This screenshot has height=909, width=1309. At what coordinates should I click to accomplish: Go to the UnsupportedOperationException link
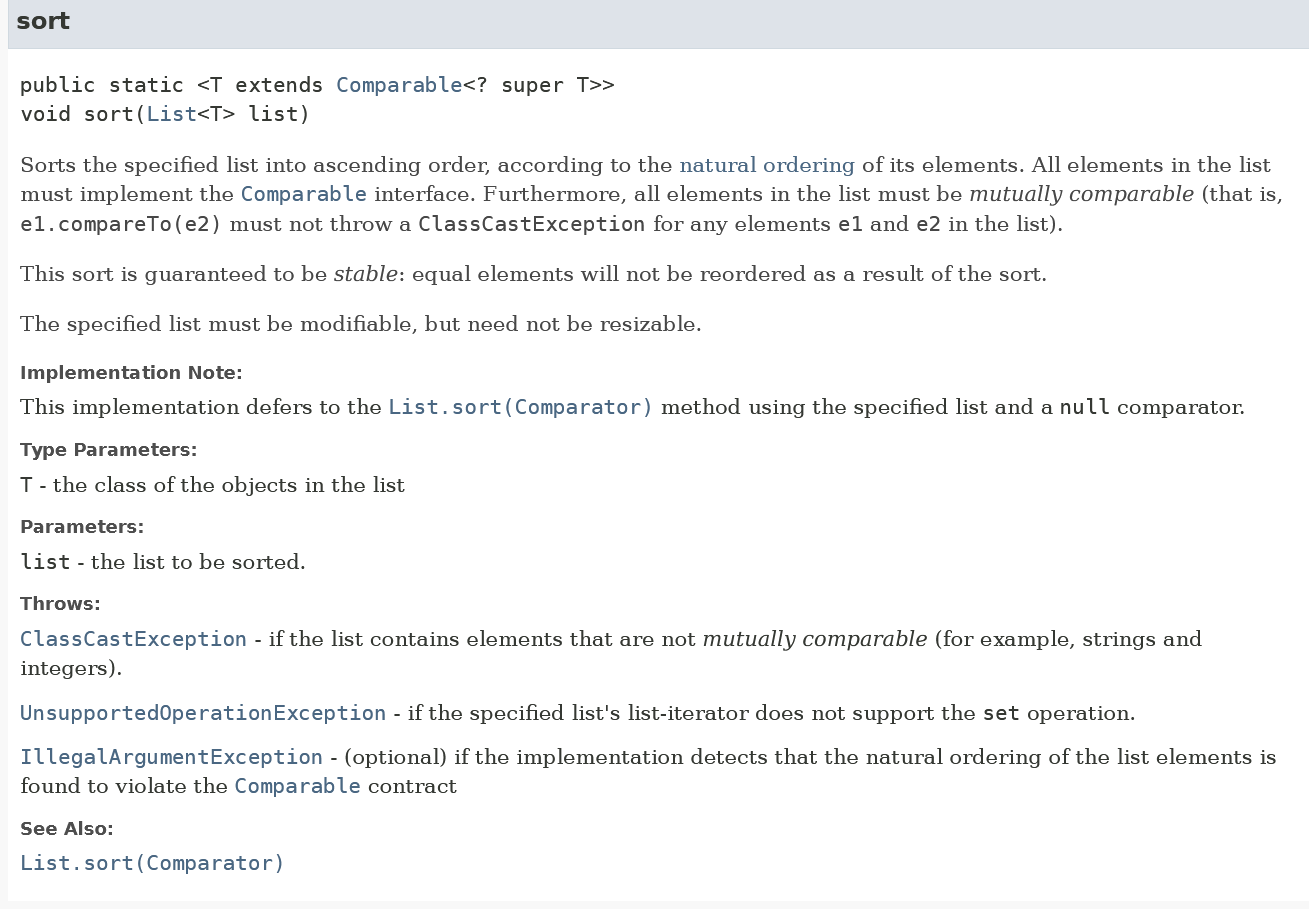203,713
